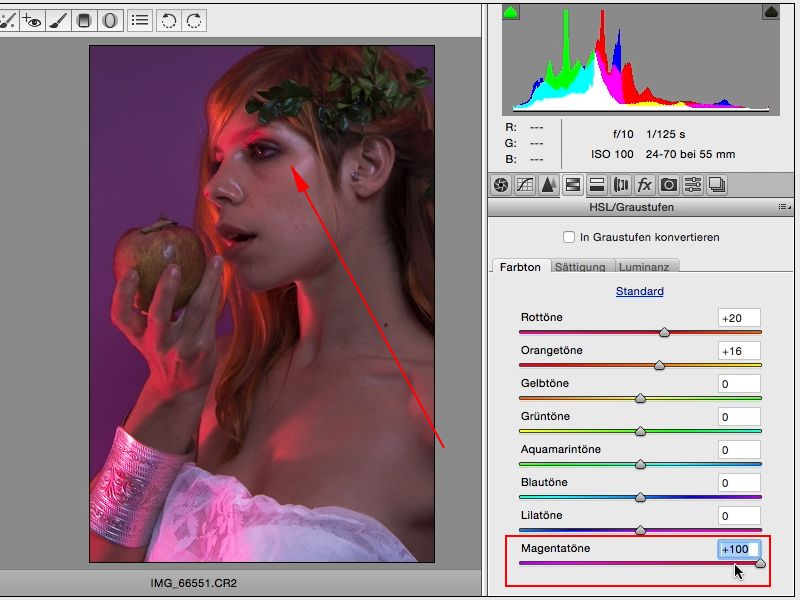The image size is (800, 600).
Task: Select the Radial Filter tool
Action: [x=110, y=20]
